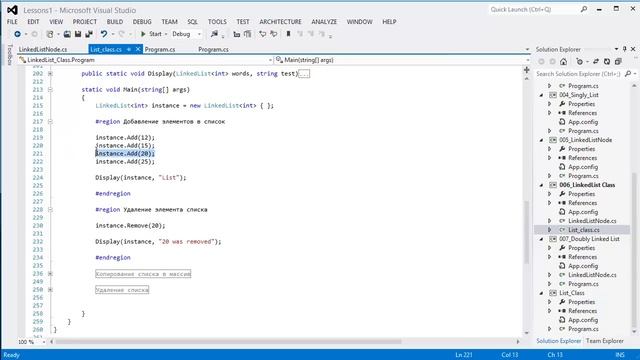This screenshot has height=360, width=640.
Task: Click the Quick Launch search icon
Action: coord(584,9)
